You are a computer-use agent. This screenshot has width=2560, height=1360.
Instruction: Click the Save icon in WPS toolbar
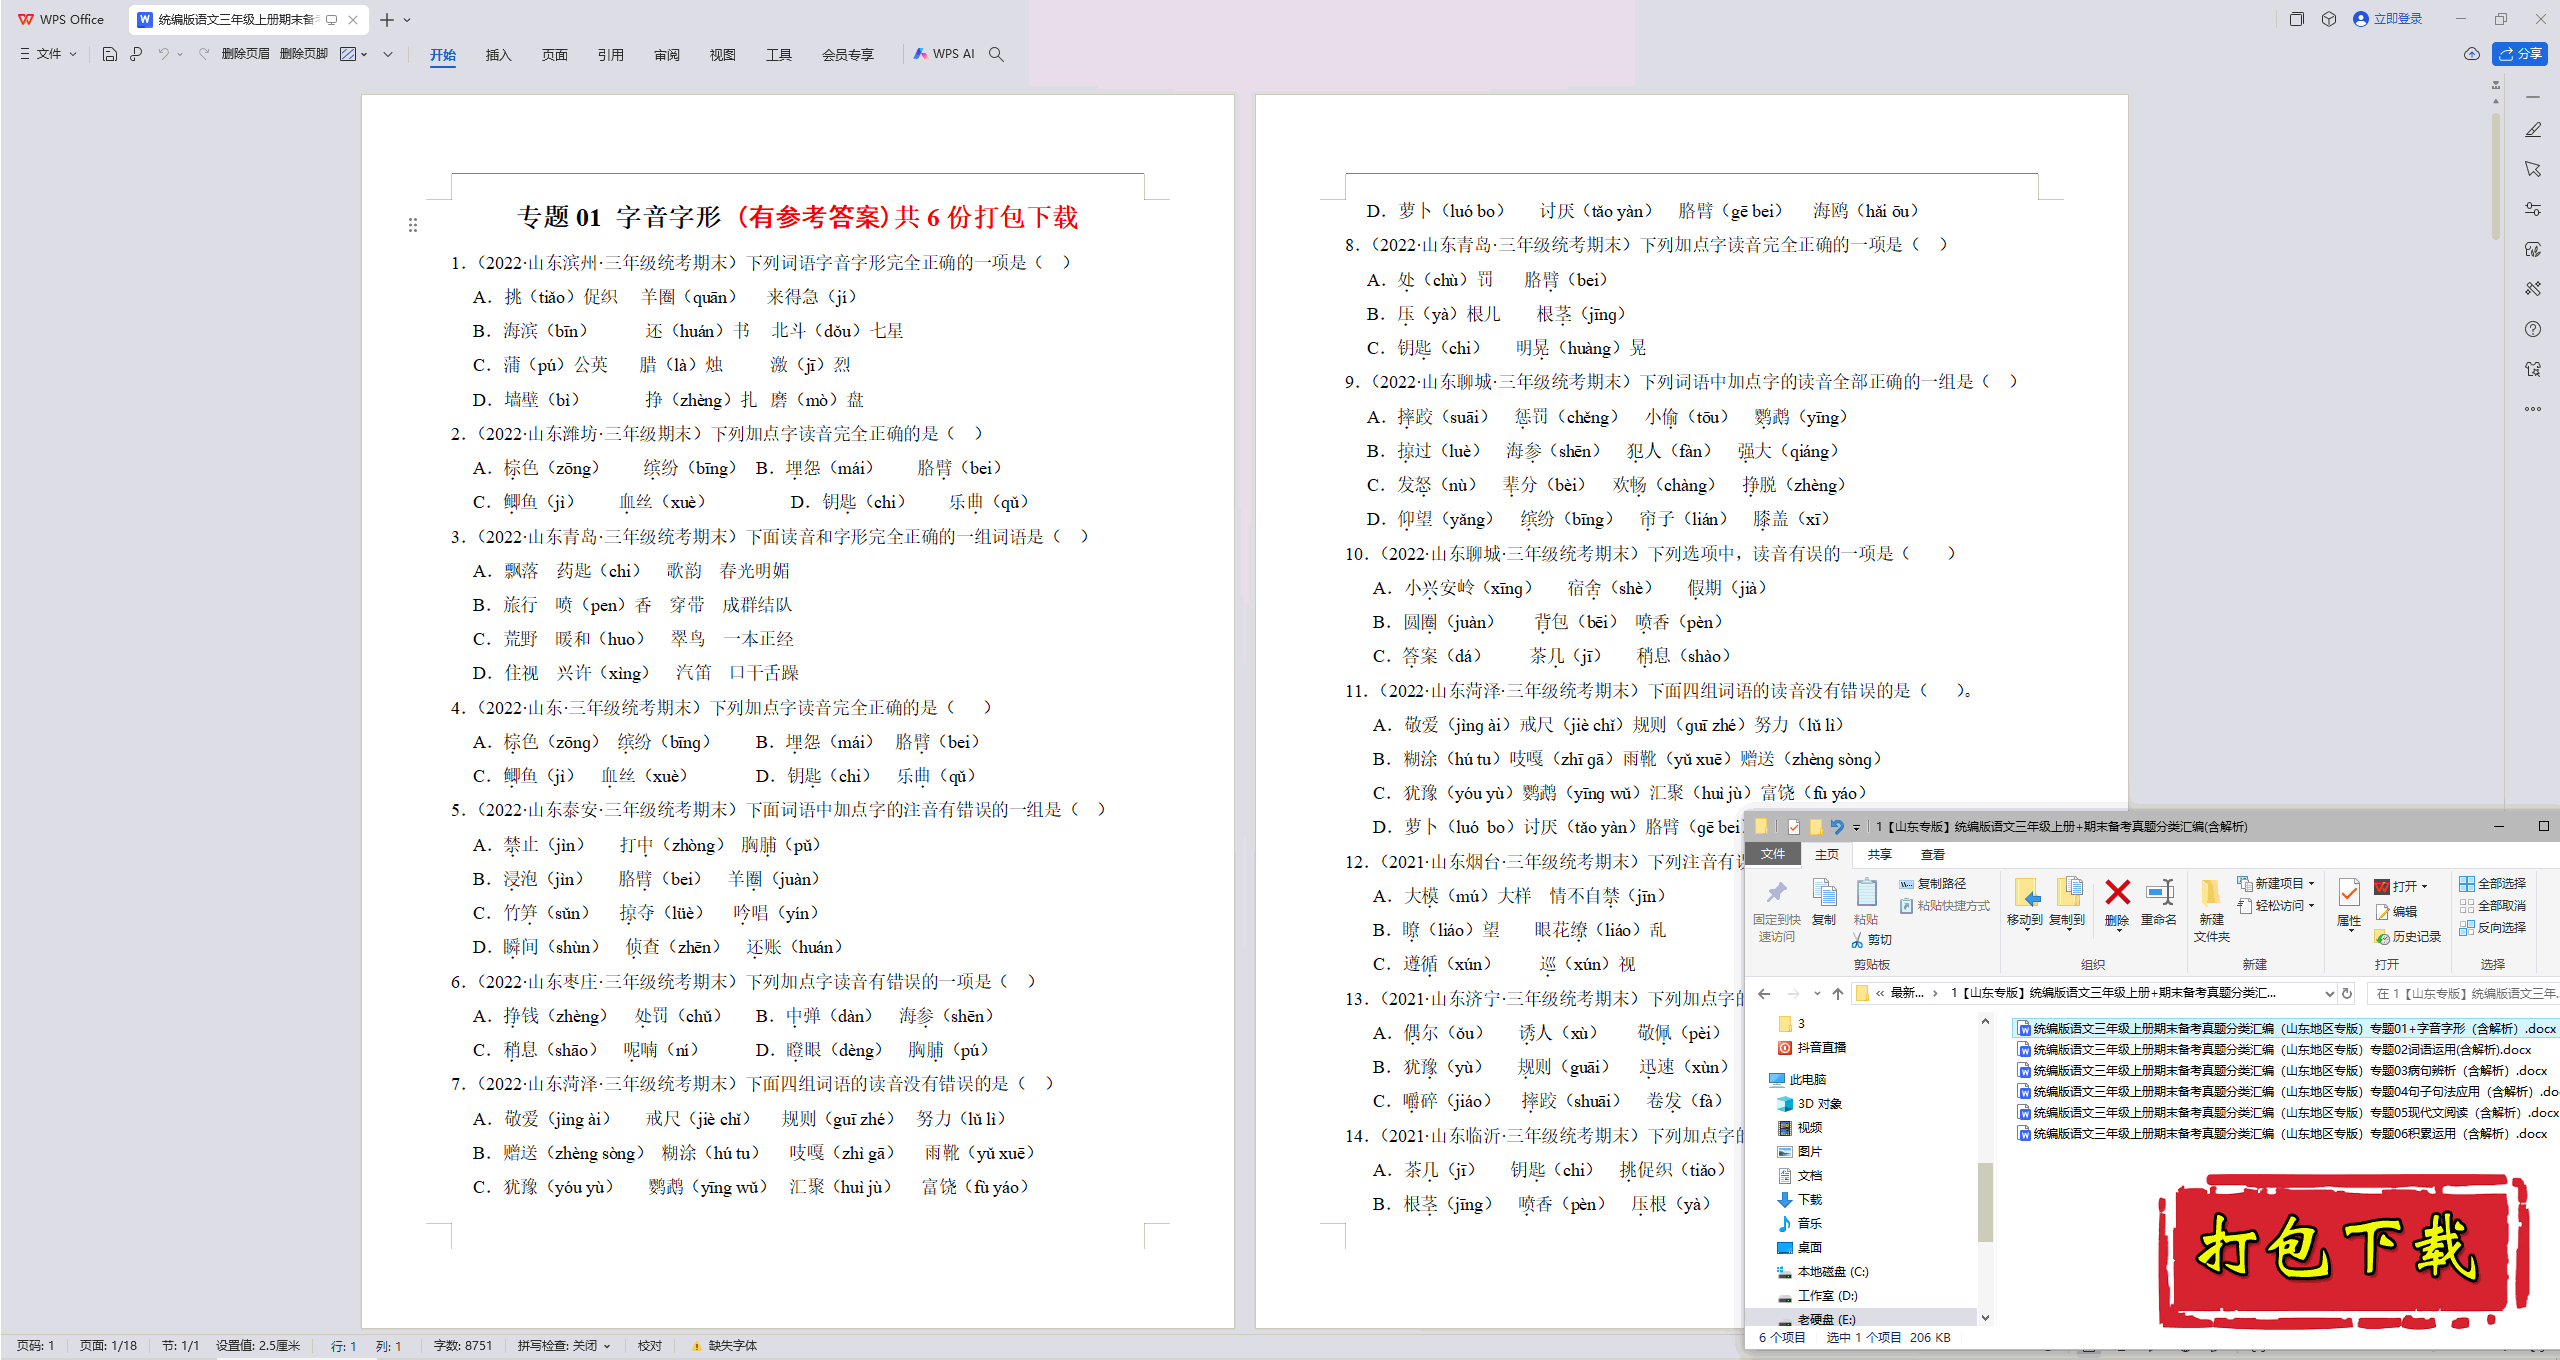click(x=110, y=54)
